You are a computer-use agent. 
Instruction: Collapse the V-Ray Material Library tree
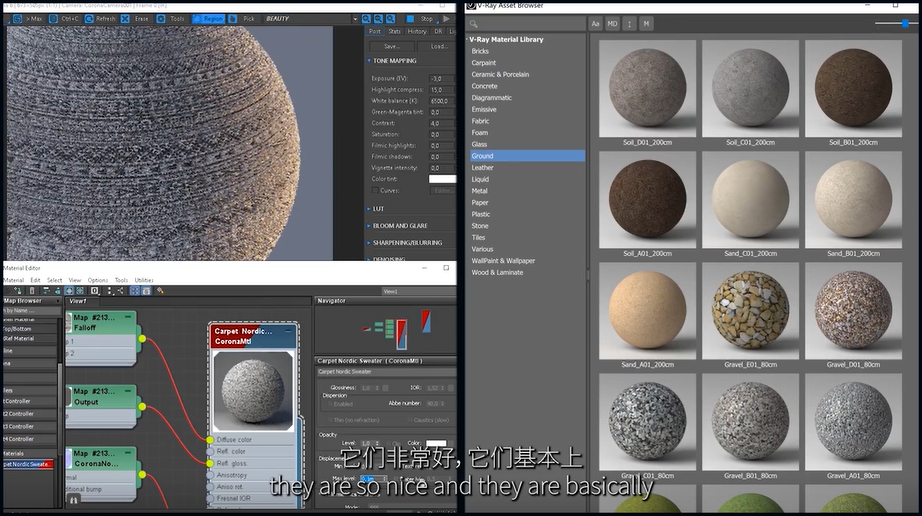pos(467,39)
